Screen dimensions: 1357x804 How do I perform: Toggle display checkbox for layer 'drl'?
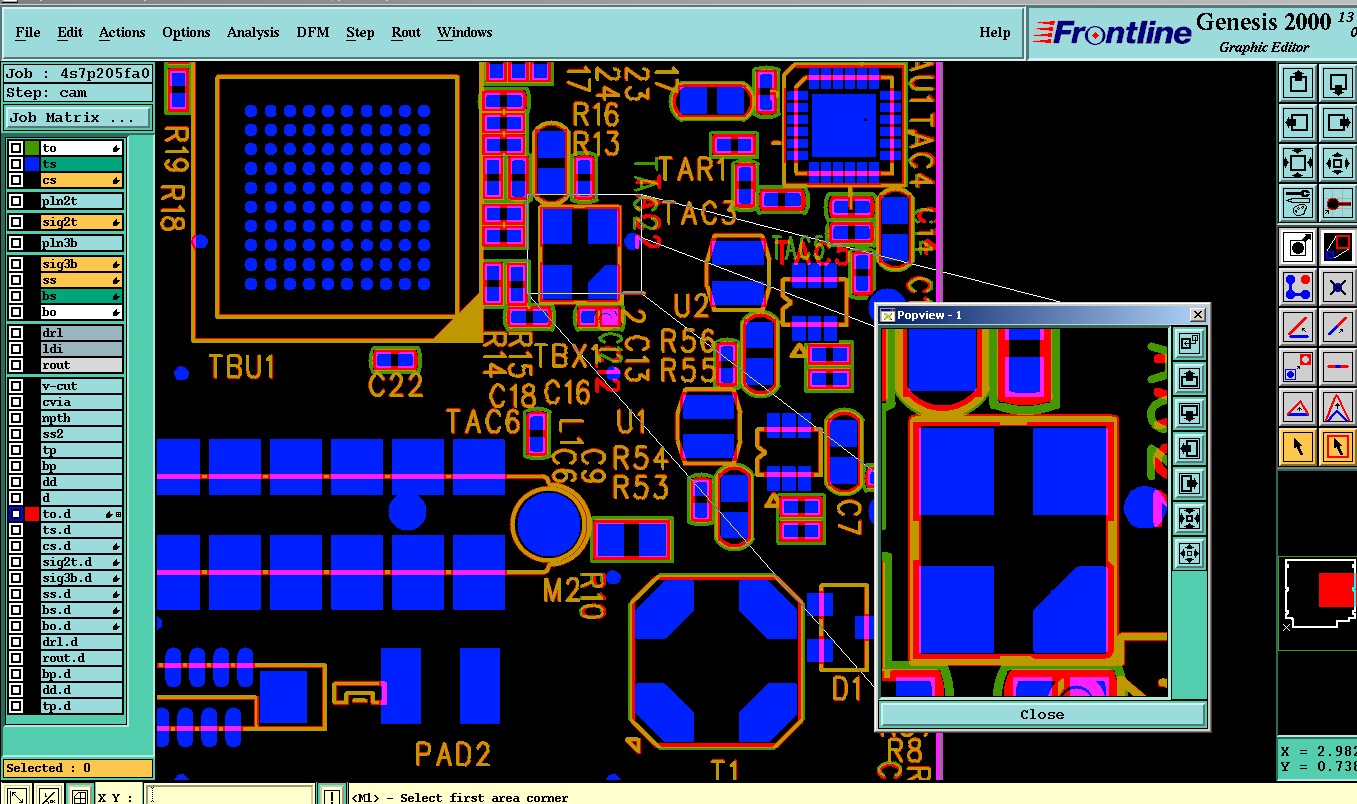pos(16,333)
